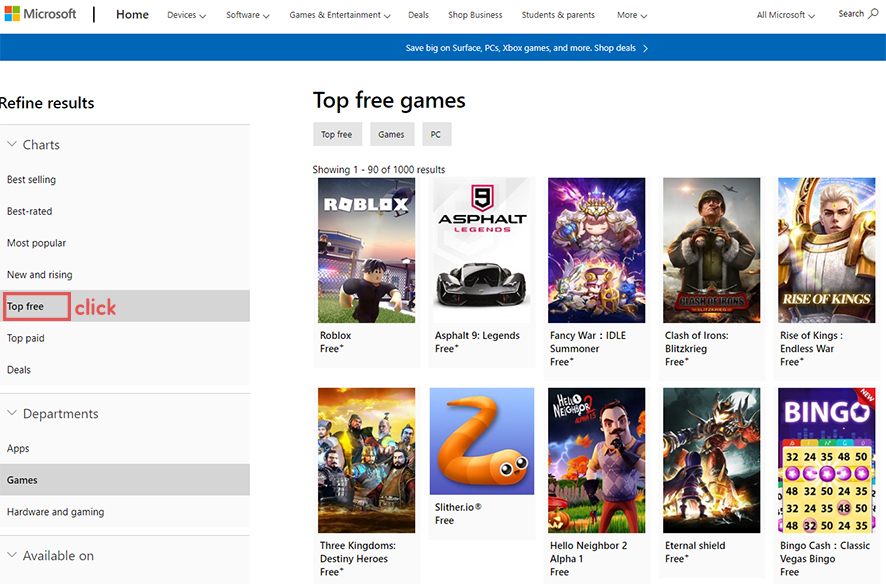Select the Most popular chart filter
886x584 pixels.
point(36,243)
